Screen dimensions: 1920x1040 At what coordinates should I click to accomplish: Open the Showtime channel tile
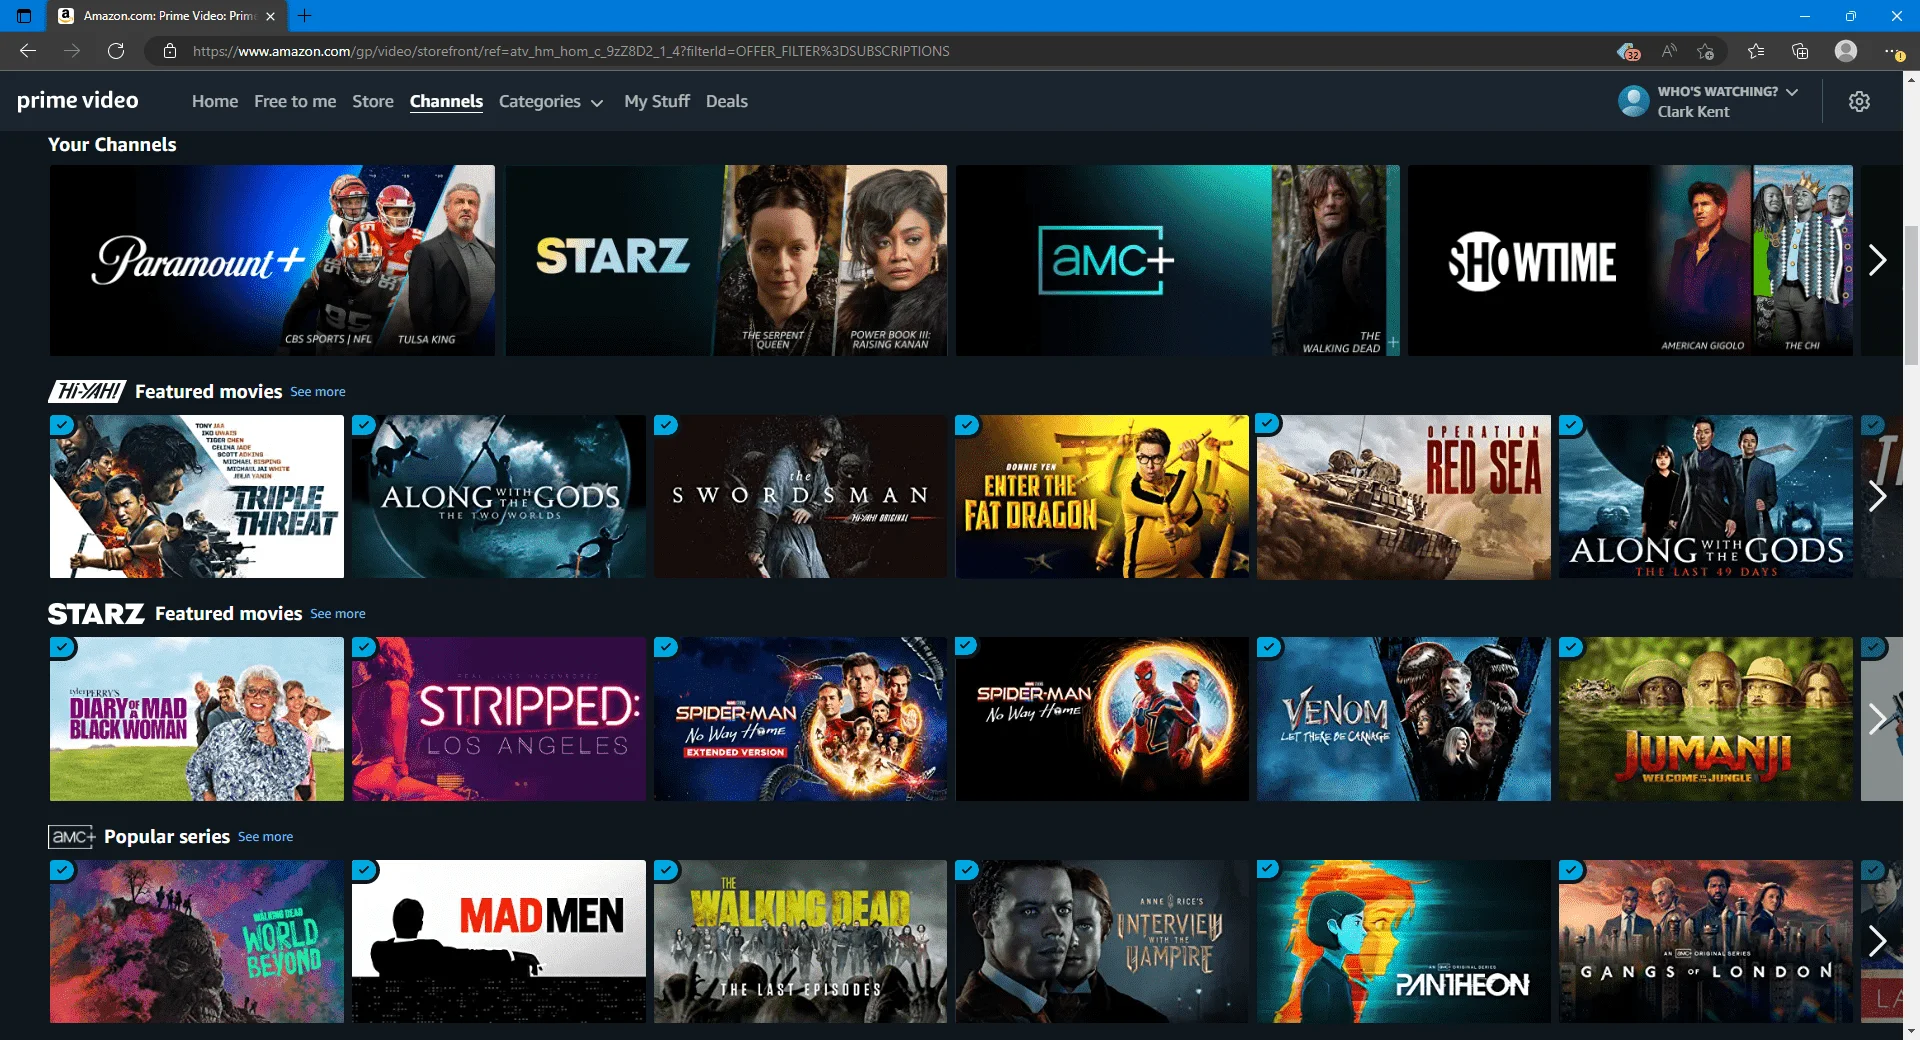[1630, 260]
